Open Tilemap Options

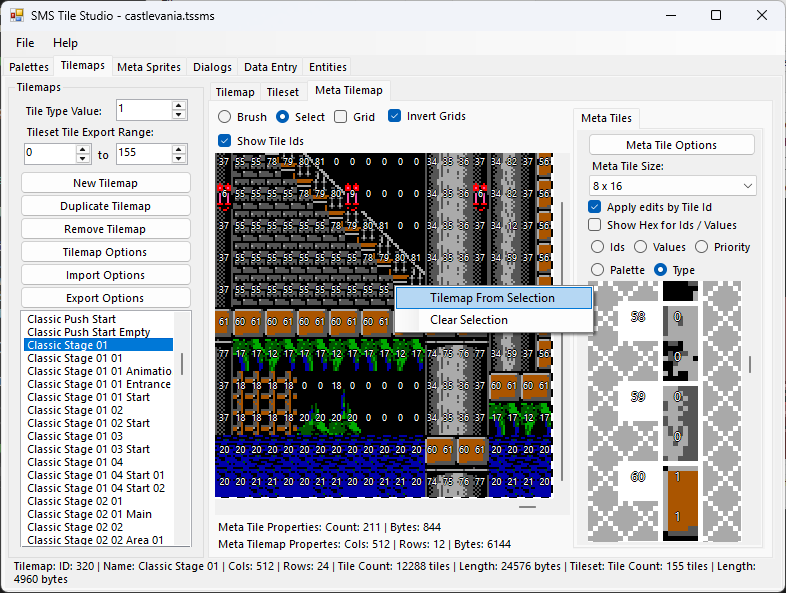106,252
